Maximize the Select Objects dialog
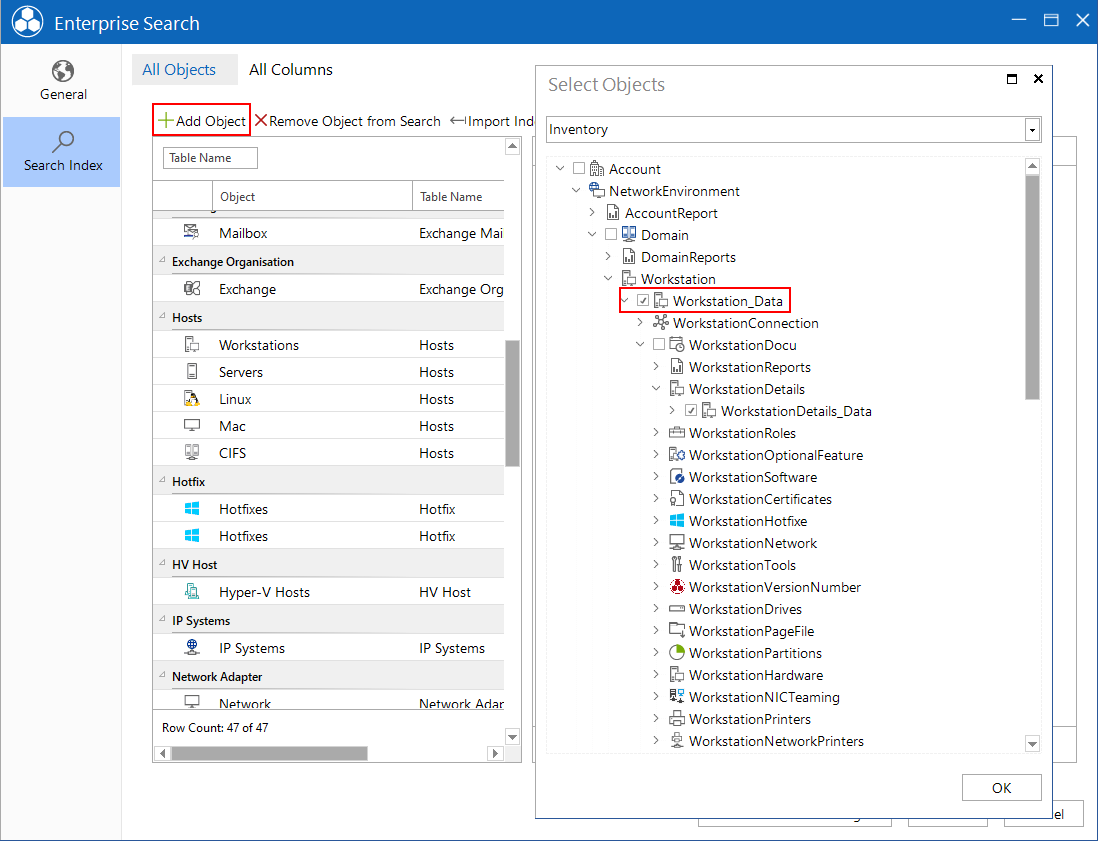 [x=1011, y=79]
